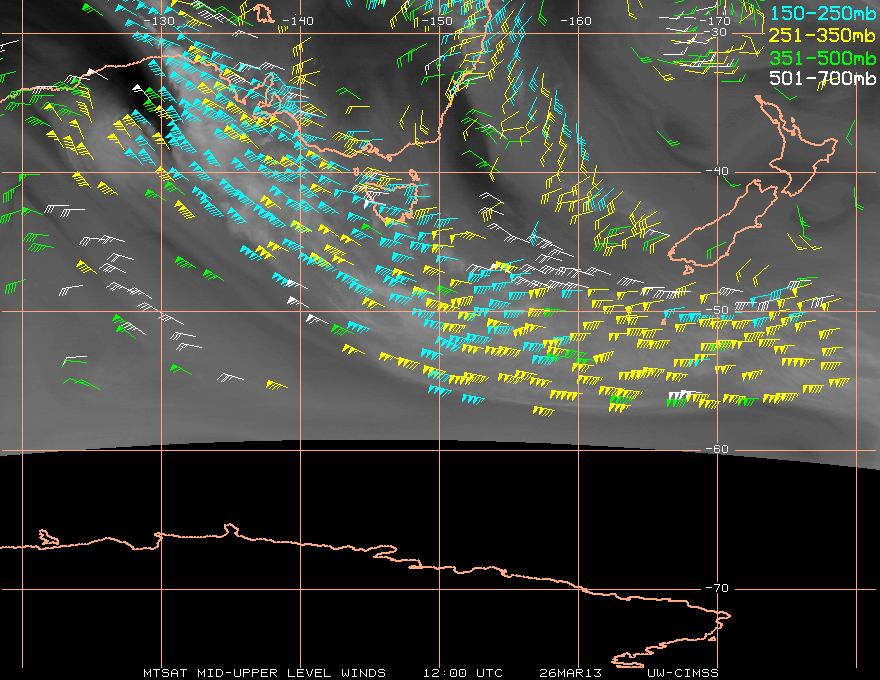Click the -70 latitude label
Image resolution: width=880 pixels, height=680 pixels.
(717, 588)
